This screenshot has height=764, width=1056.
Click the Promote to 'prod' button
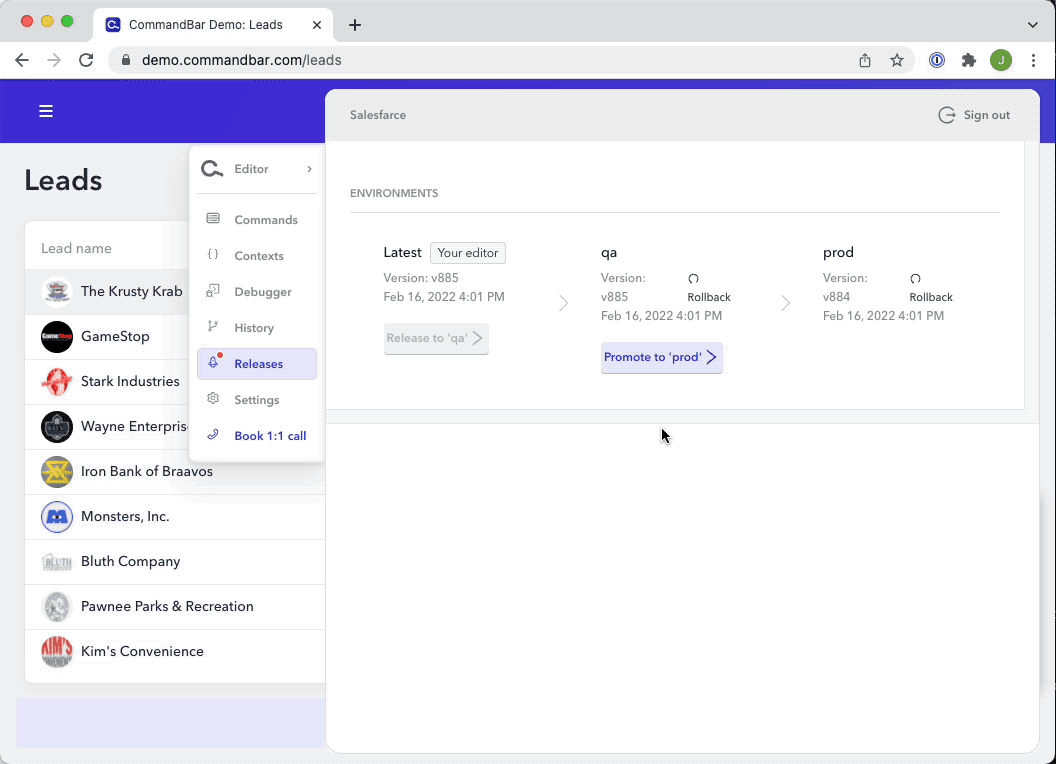pyautogui.click(x=661, y=357)
